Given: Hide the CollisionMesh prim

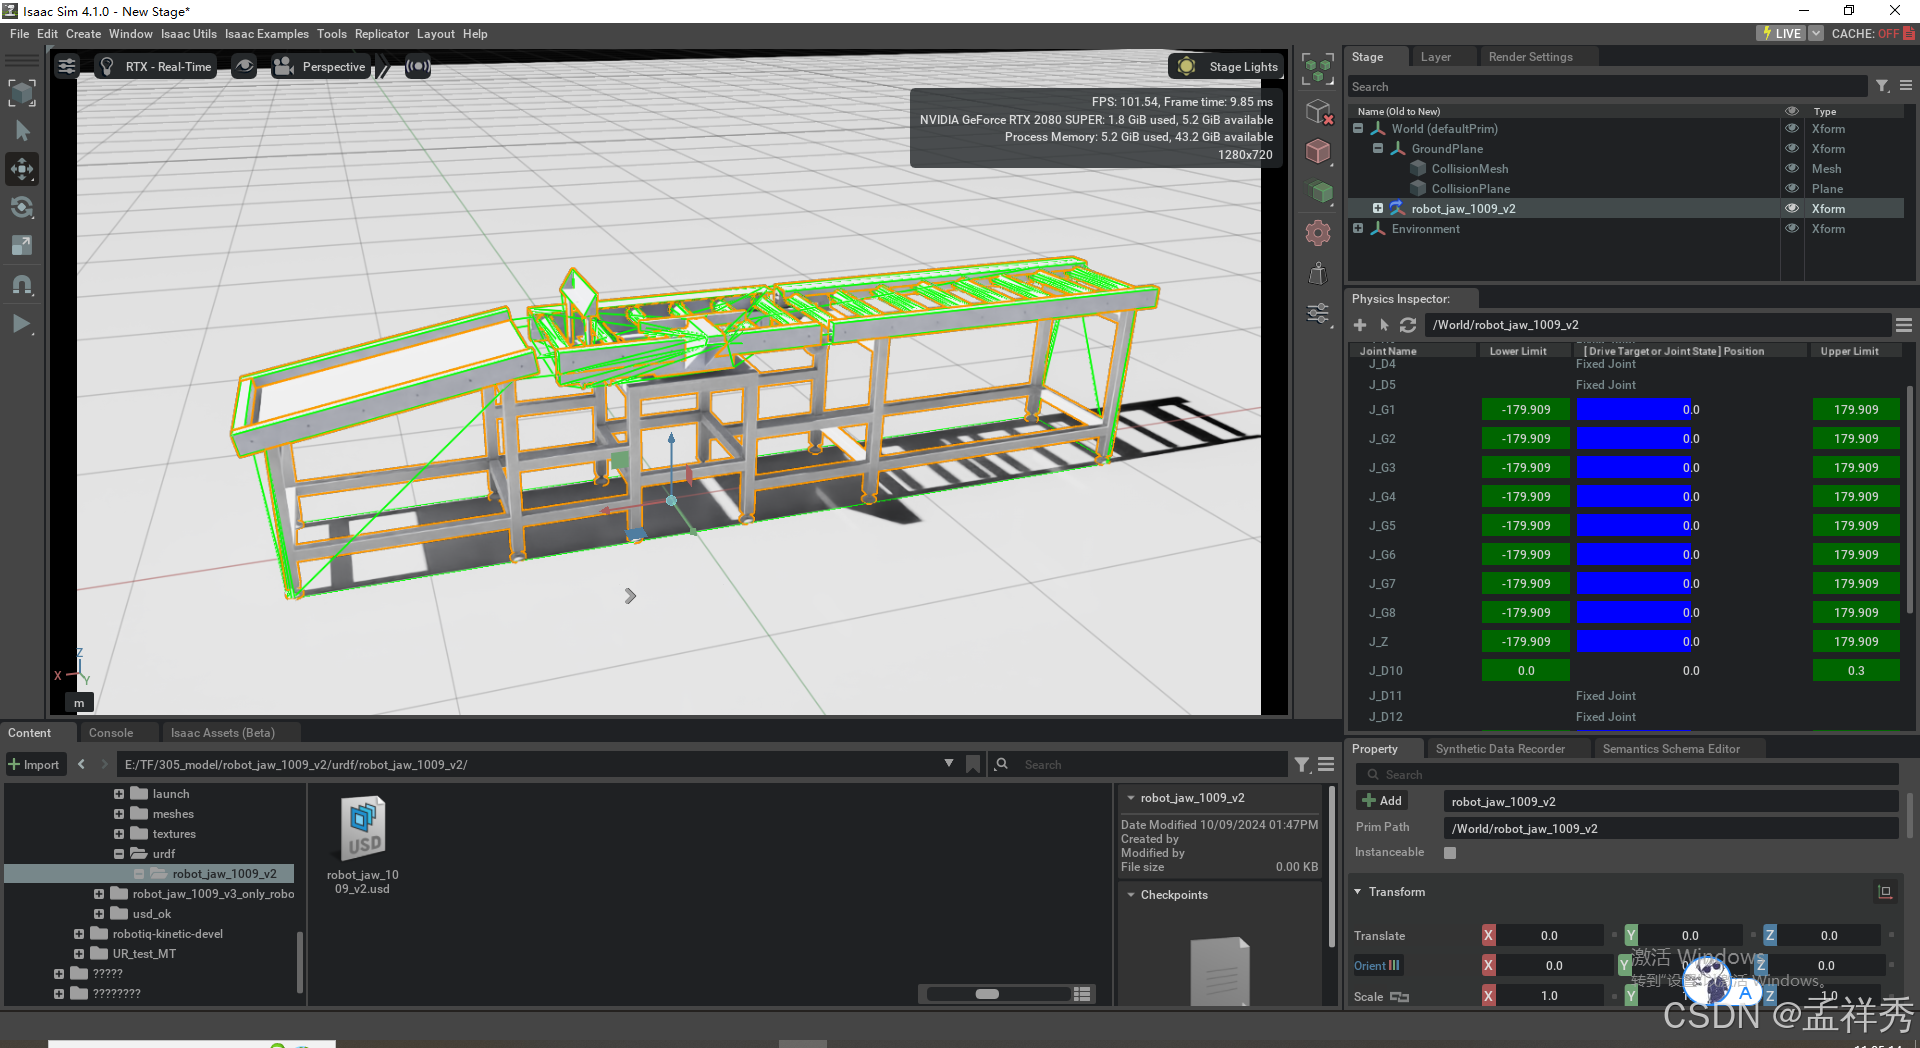Looking at the screenshot, I should [x=1792, y=168].
